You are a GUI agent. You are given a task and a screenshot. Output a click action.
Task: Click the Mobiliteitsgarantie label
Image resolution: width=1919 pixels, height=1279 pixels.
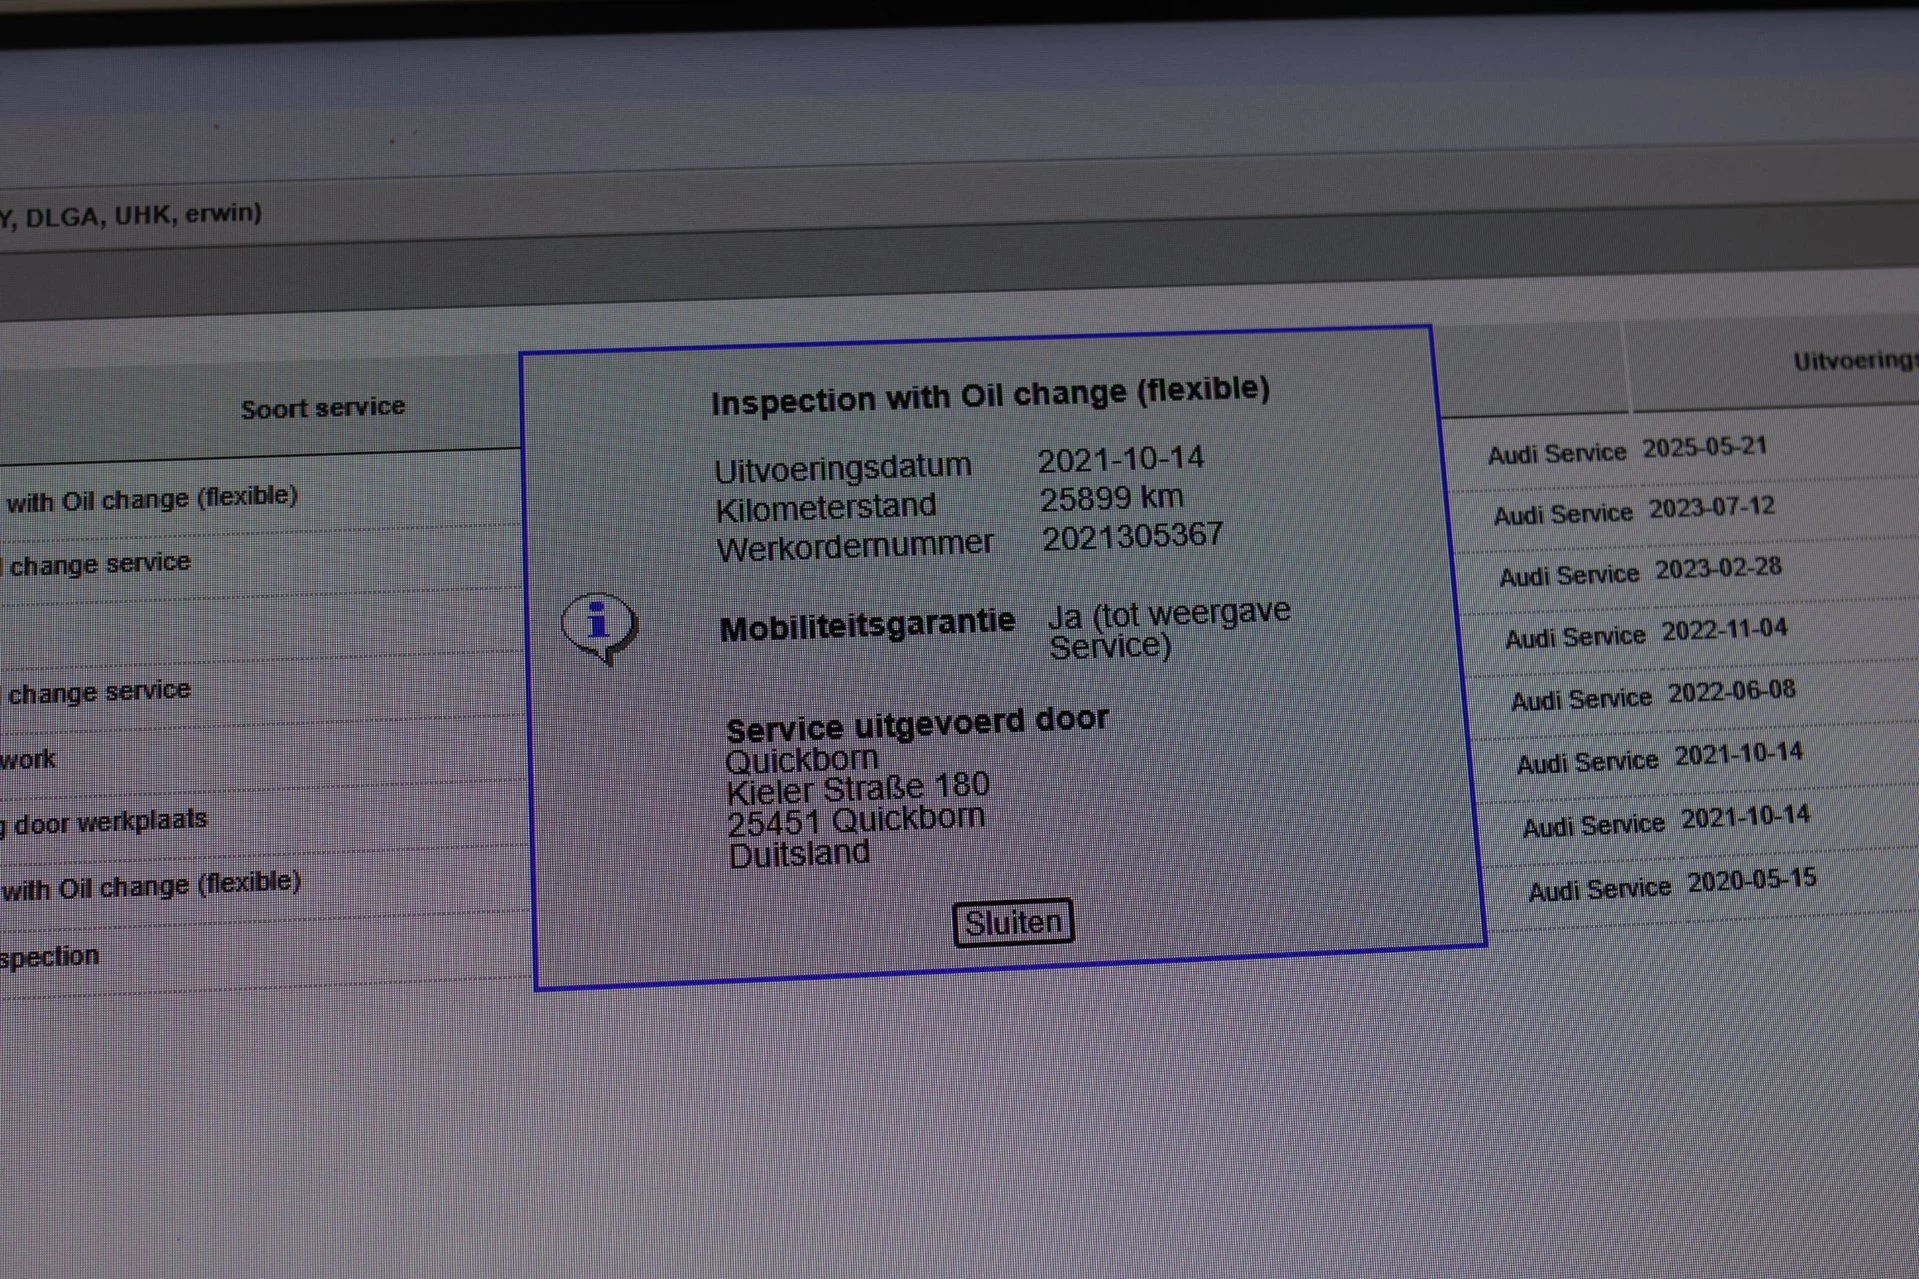point(867,626)
